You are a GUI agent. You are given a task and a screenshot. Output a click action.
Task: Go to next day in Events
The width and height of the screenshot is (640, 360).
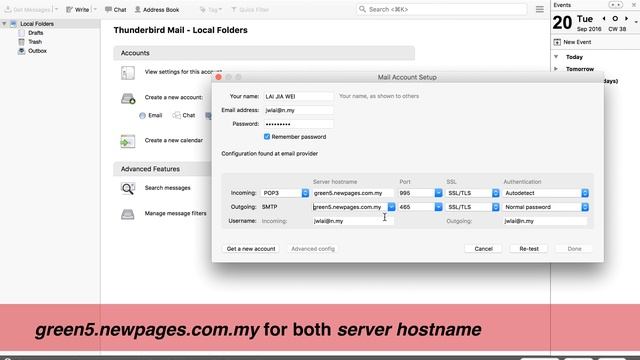[627, 19]
